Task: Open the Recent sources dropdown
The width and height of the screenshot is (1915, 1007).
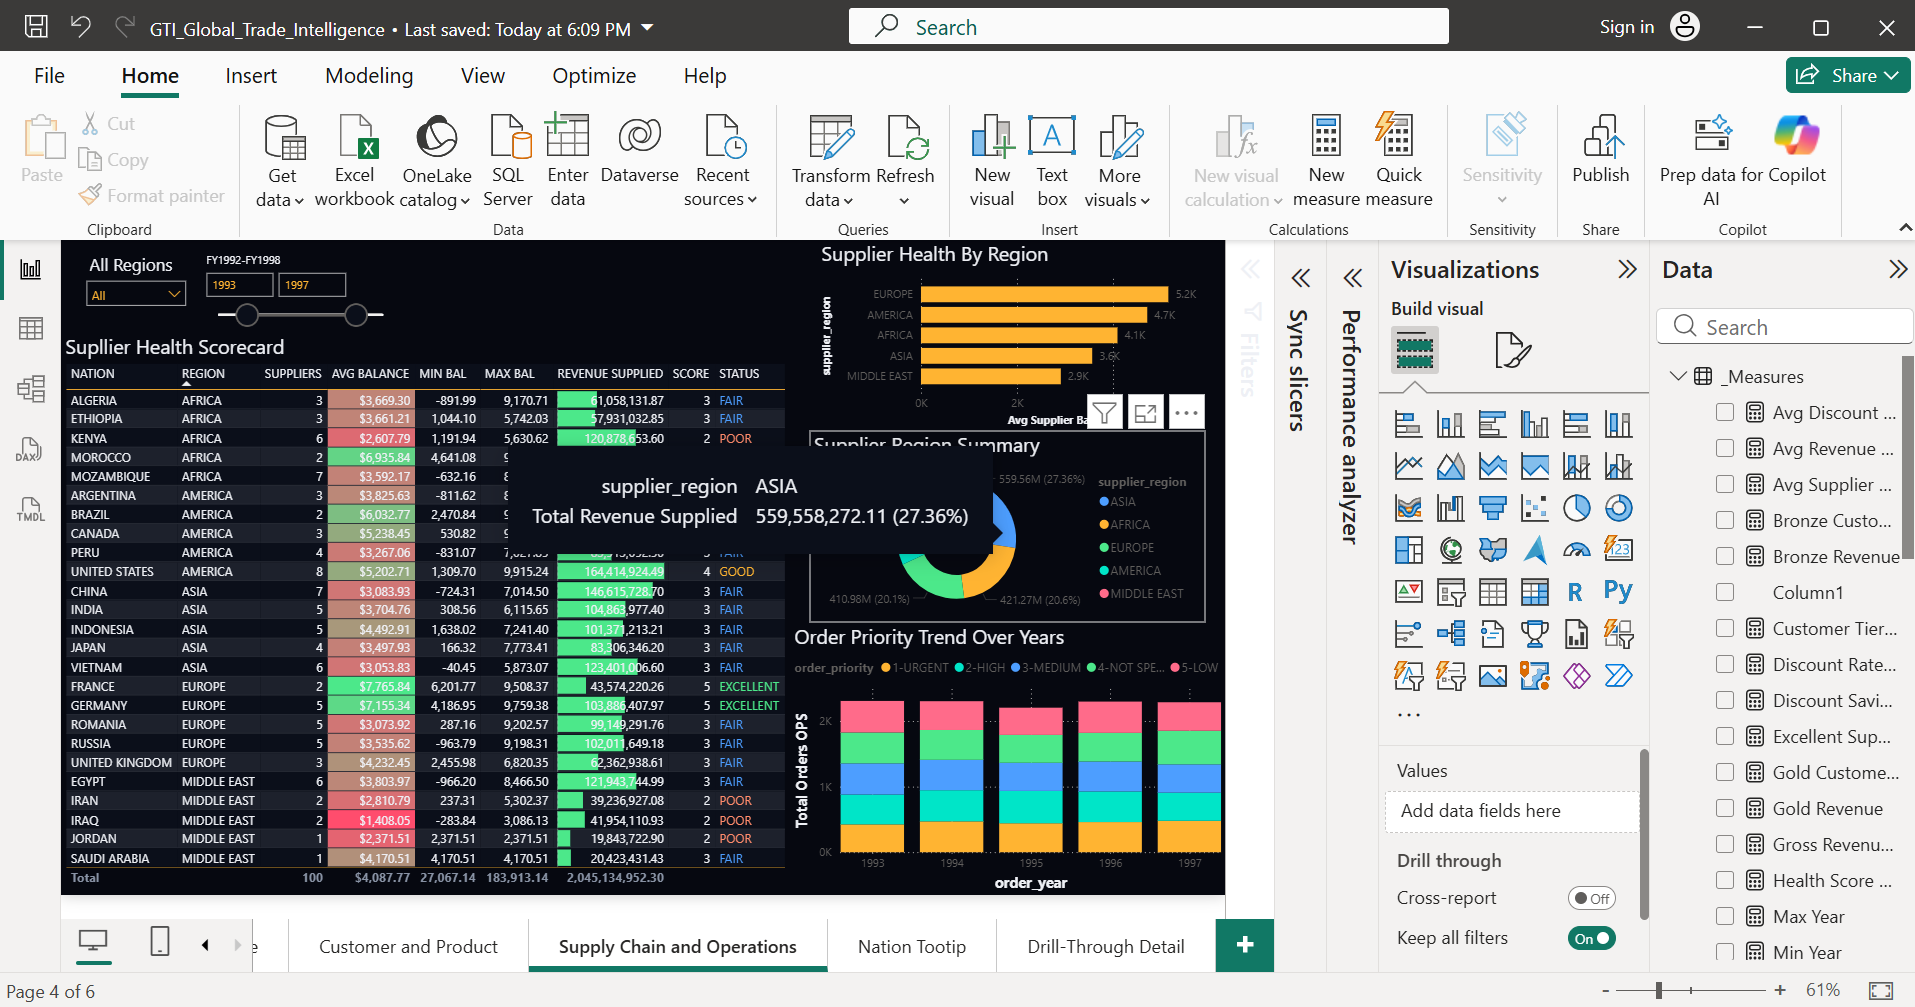Action: 721,161
